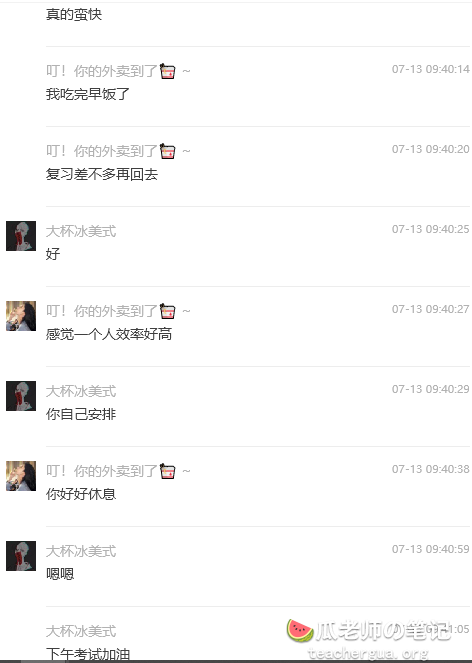Click message text 复习差不多再回去

pos(102,174)
